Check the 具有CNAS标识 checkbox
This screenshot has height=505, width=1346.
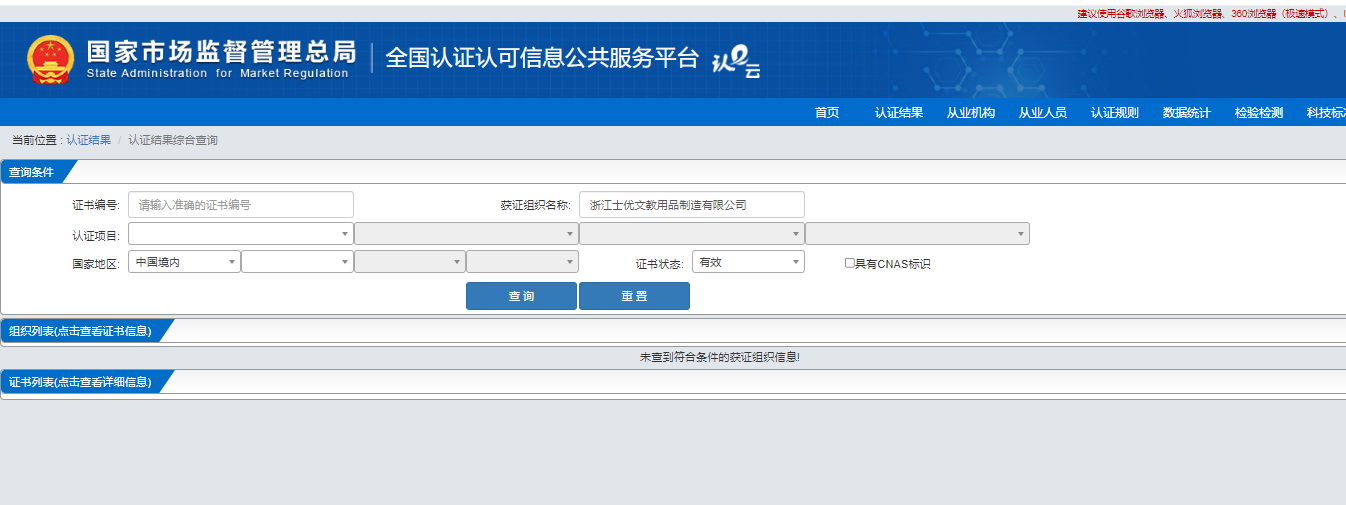click(x=850, y=264)
